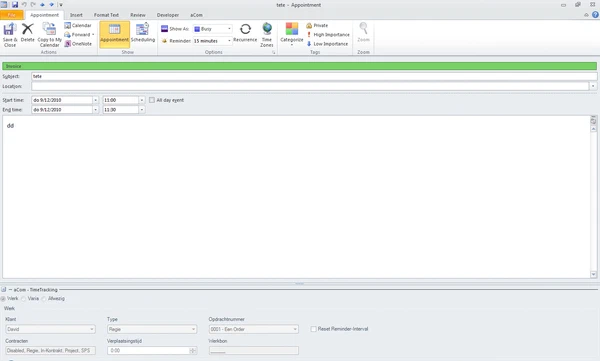Click the body scrollbar up arrow
600x361 pixels.
[x=593, y=129]
